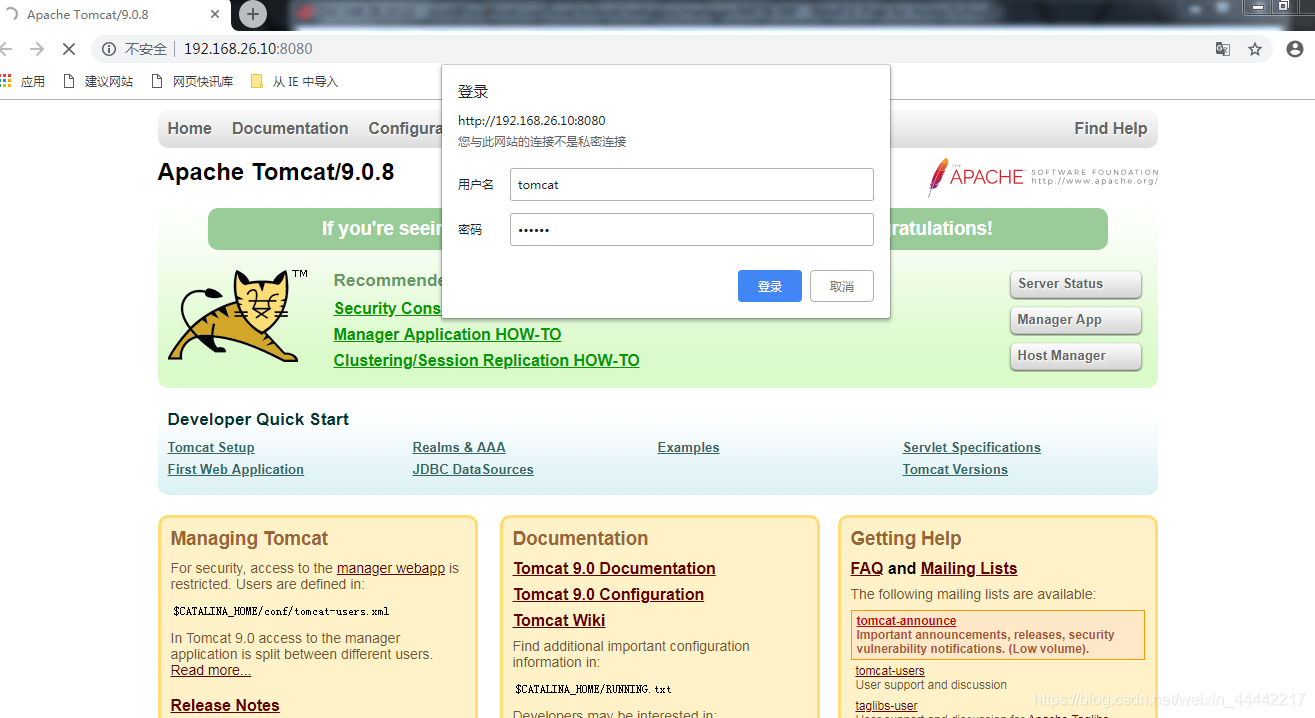Open the Release Notes link
The image size is (1315, 718).
[x=225, y=705]
